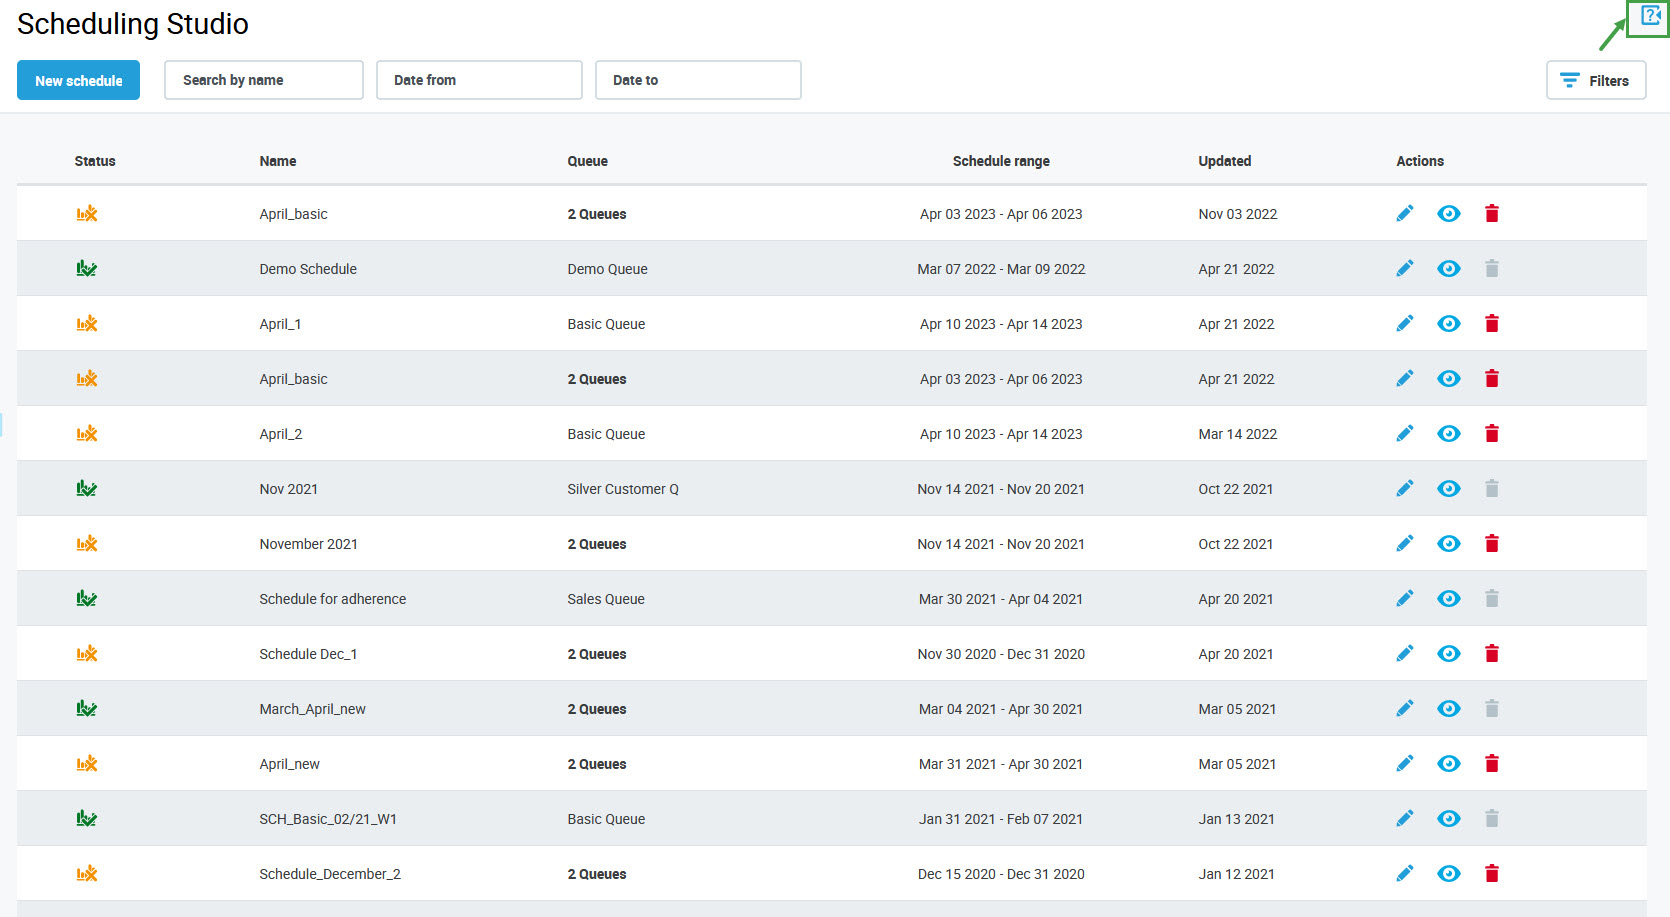View the April_new schedule via eye icon
This screenshot has width=1670, height=917.
1448,763
